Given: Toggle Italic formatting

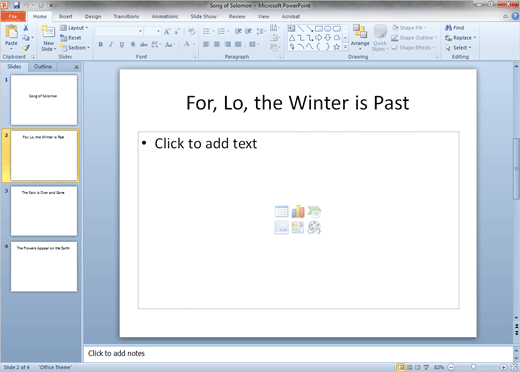Looking at the screenshot, I should pos(111,44).
